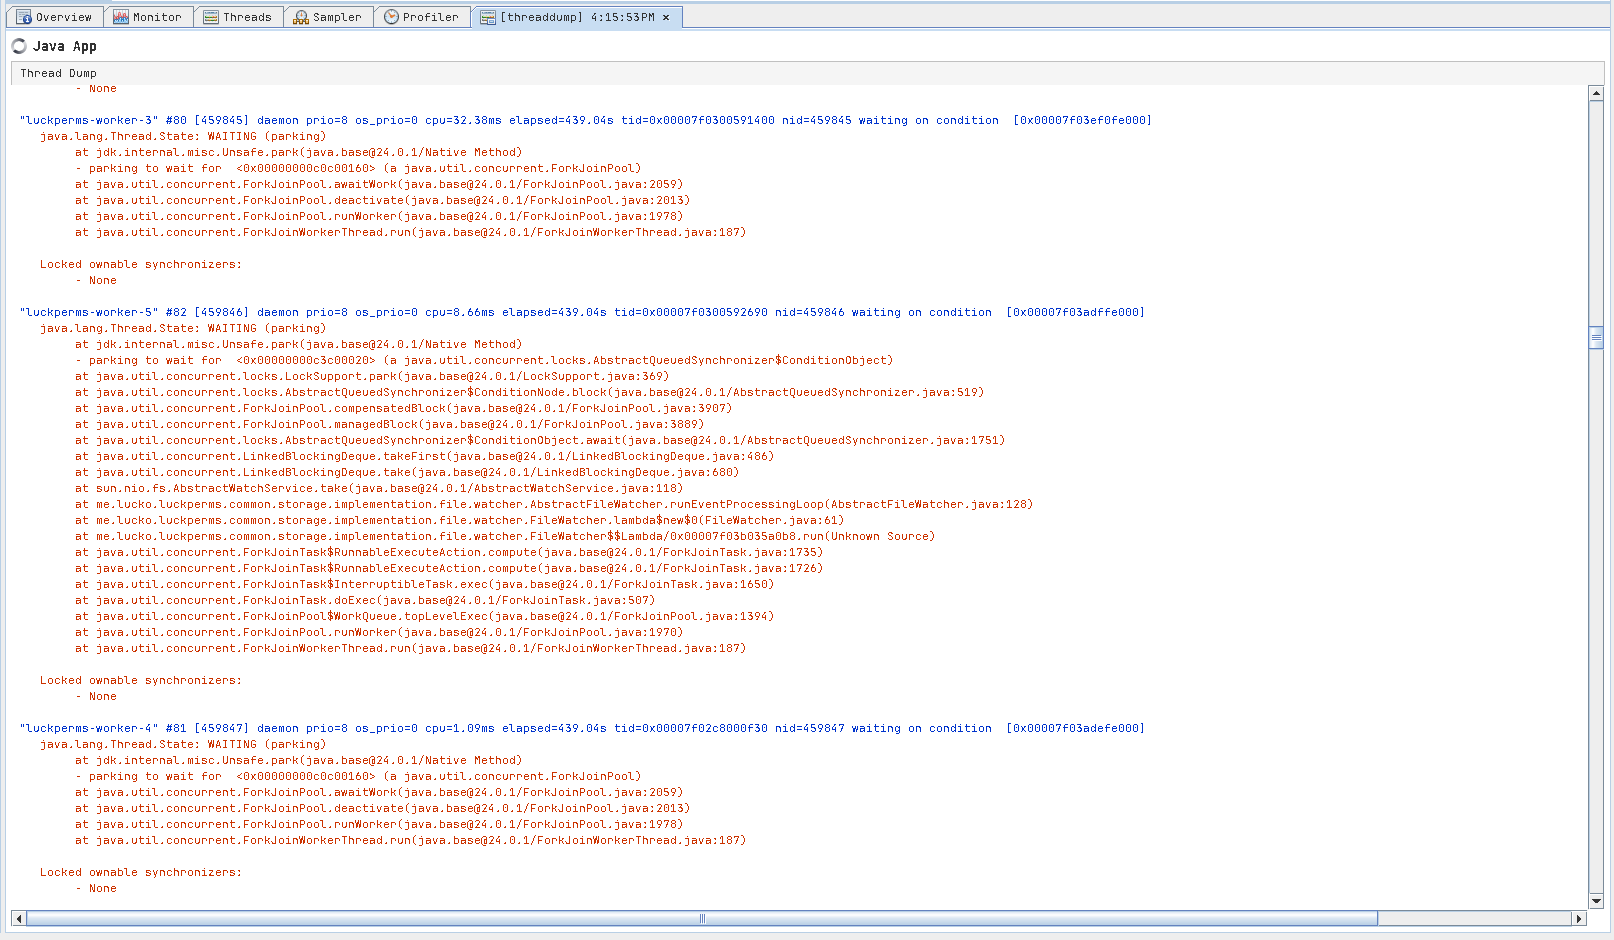Click ForkJoinWorkerThread.run line under luckperms-worker-4
This screenshot has height=940, width=1614.
point(410,840)
